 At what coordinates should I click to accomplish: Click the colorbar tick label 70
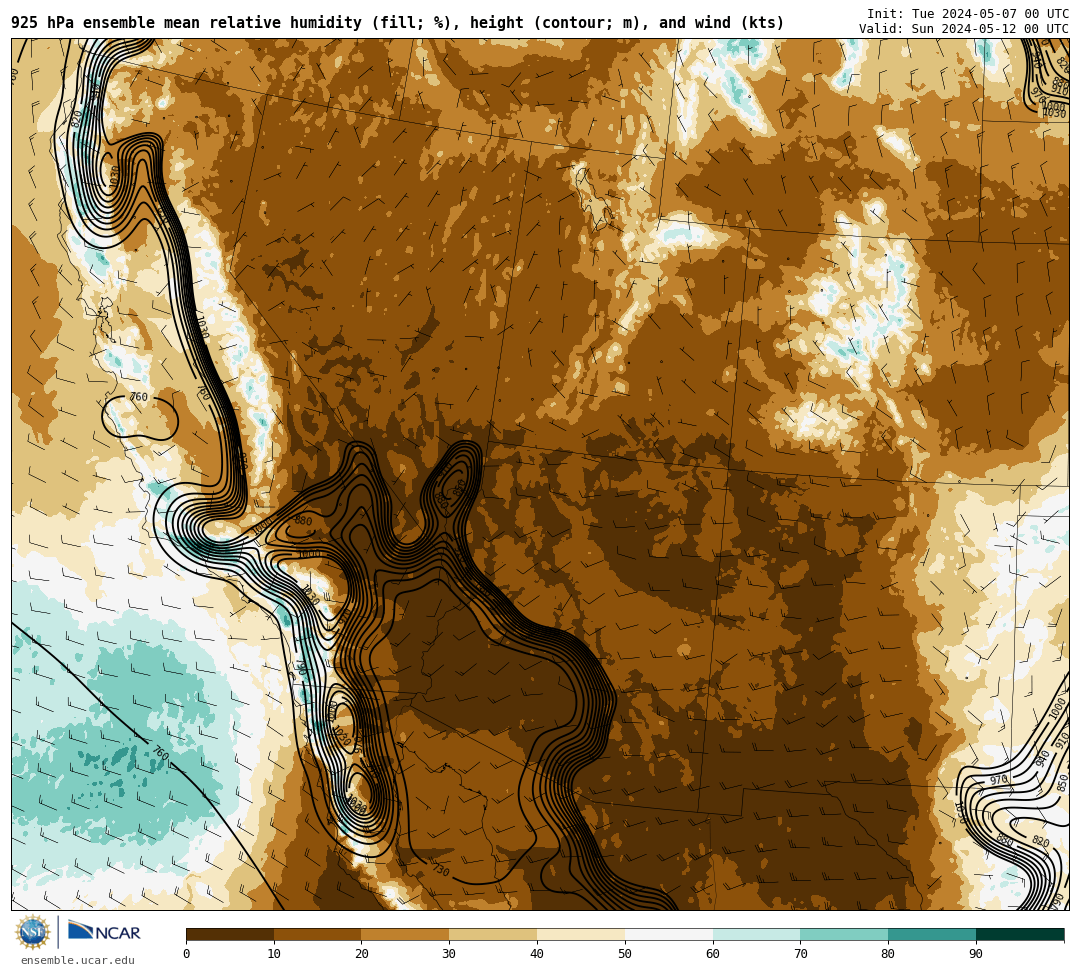pyautogui.click(x=800, y=954)
